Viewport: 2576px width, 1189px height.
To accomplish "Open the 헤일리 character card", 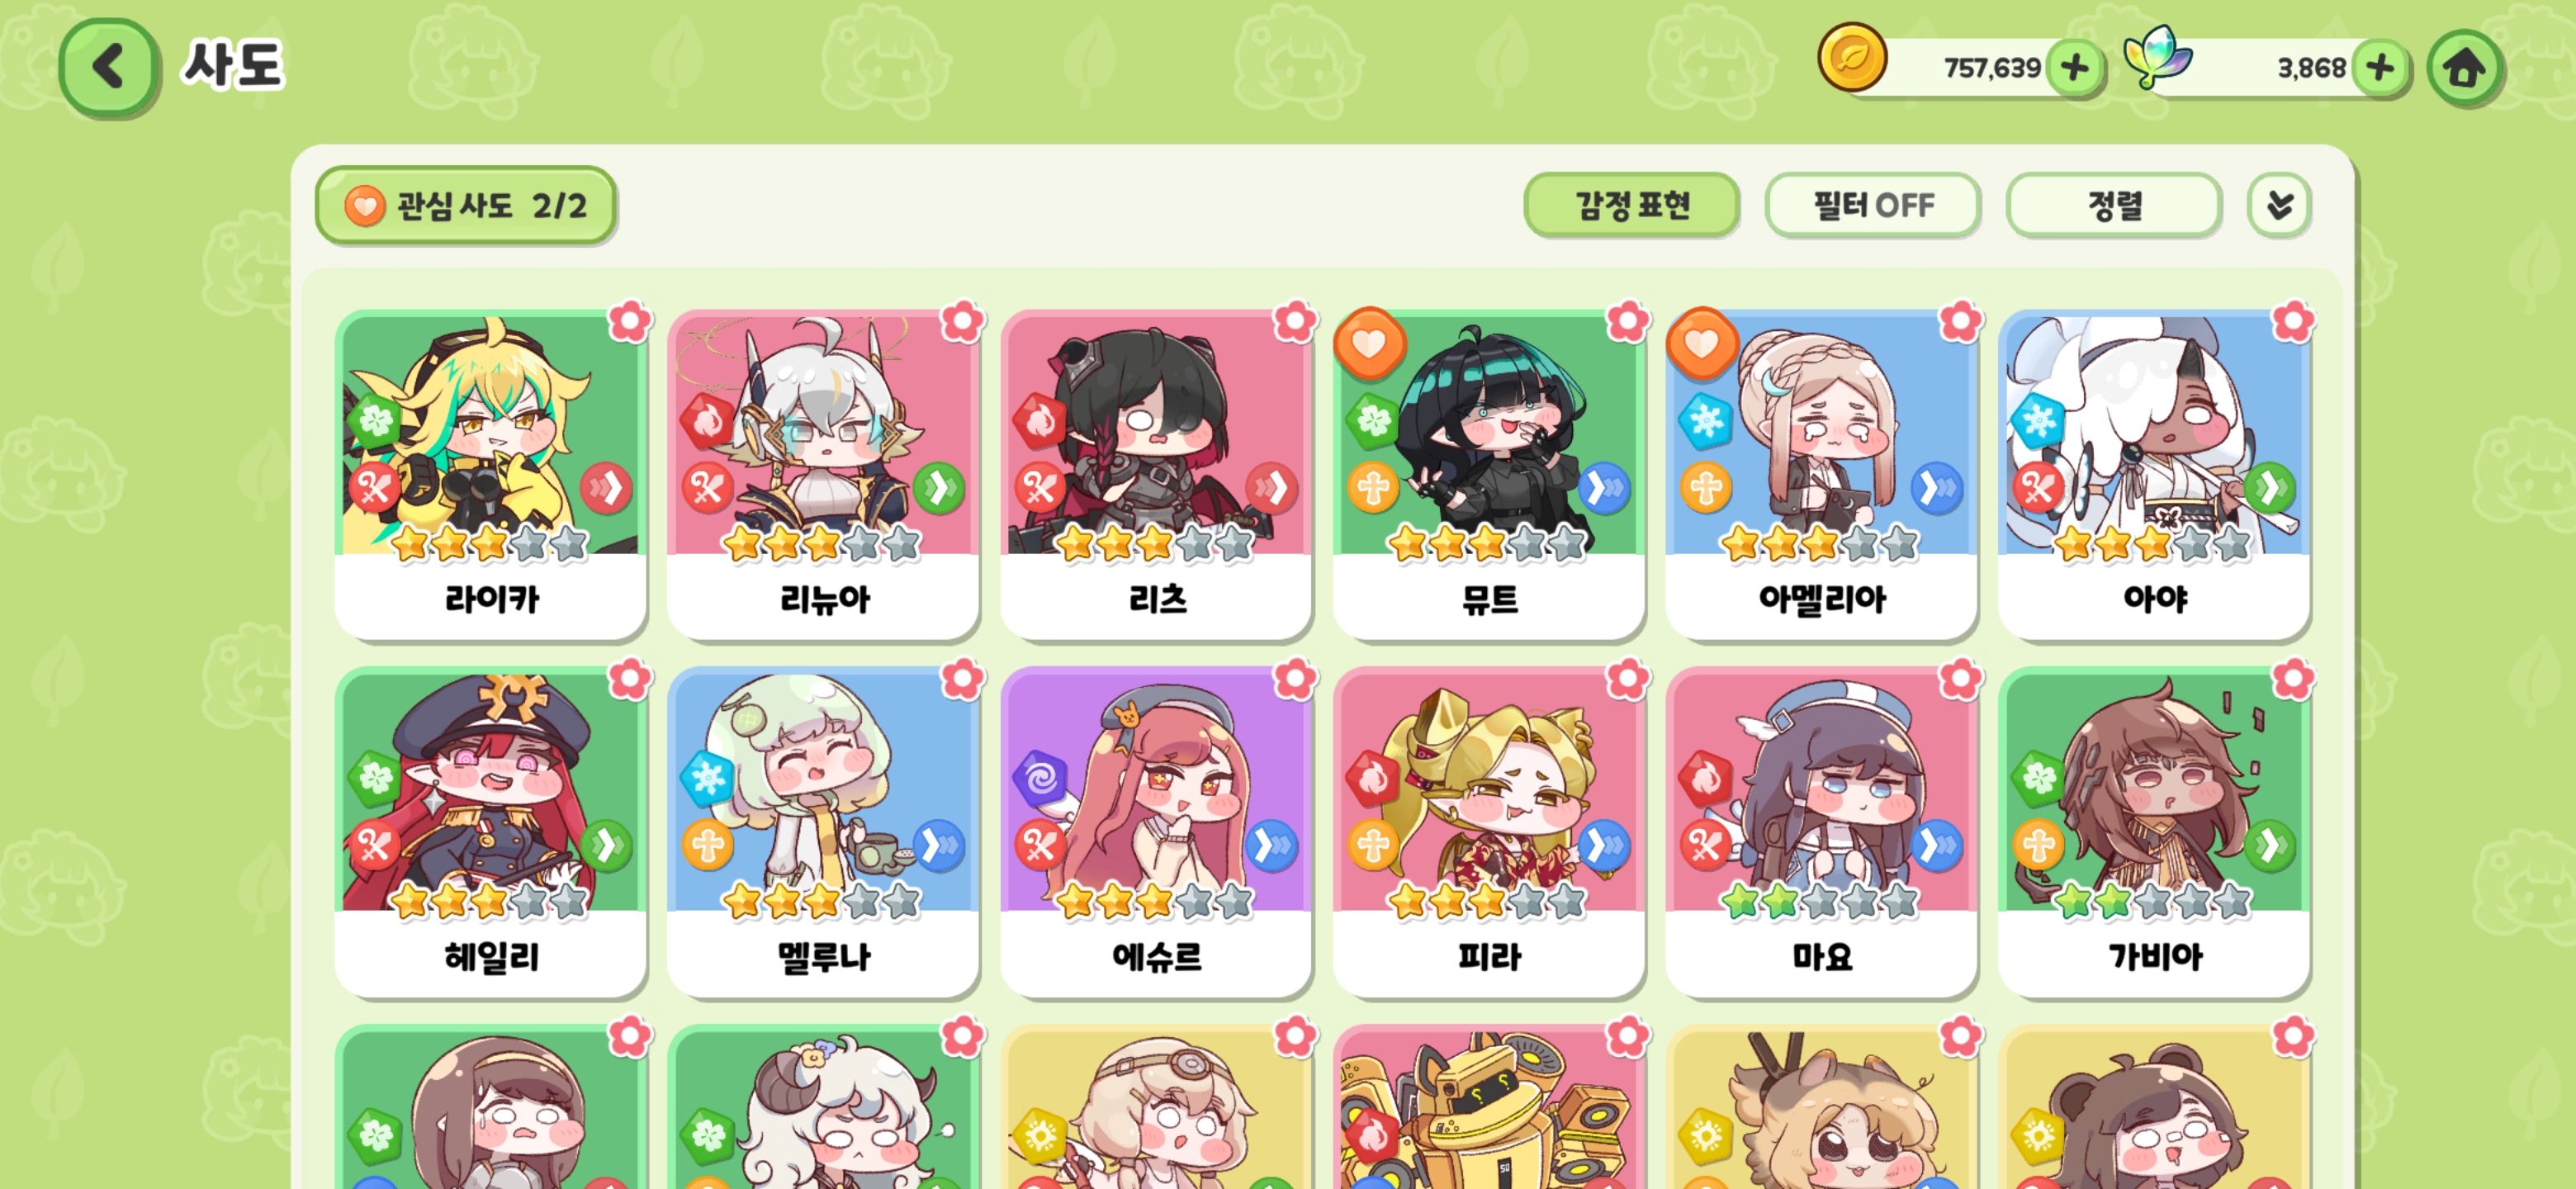I will coord(491,832).
